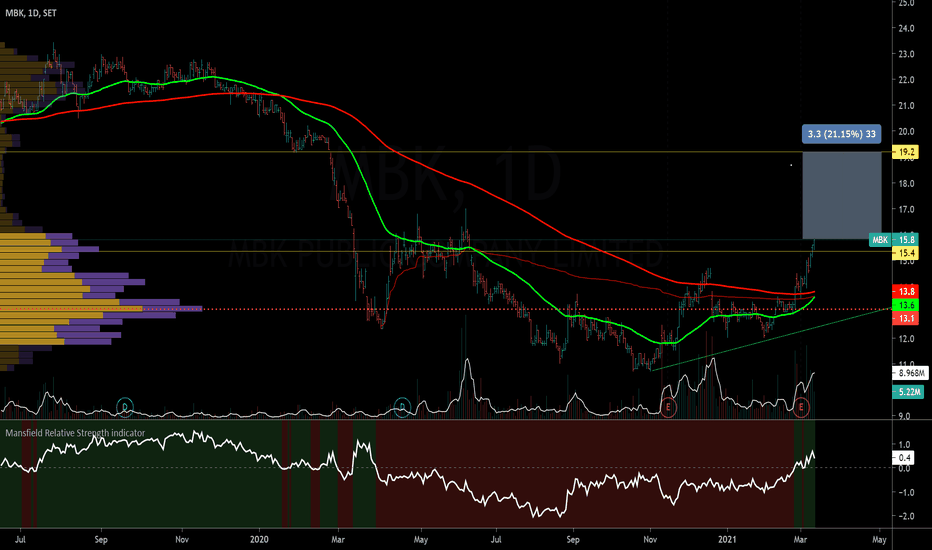This screenshot has height=550, width=932.
Task: Click the yellow 15.4 price label
Action: pos(906,253)
